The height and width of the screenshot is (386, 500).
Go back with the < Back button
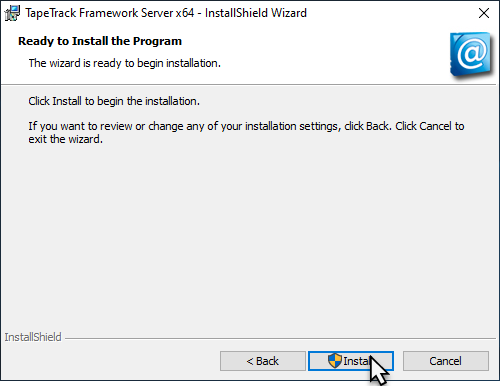pos(263,361)
